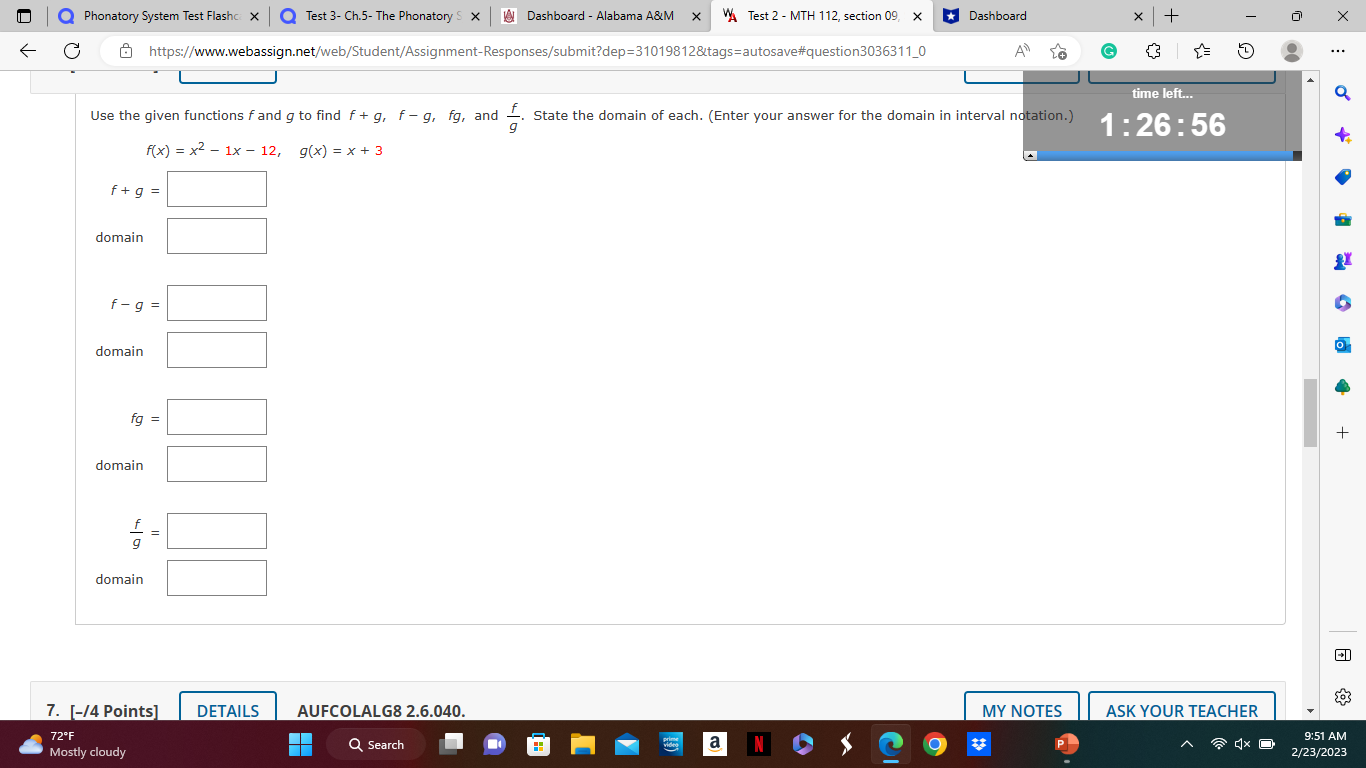The image size is (1366, 768).
Task: Add a site with the sidebar plus button
Action: coord(1342,432)
